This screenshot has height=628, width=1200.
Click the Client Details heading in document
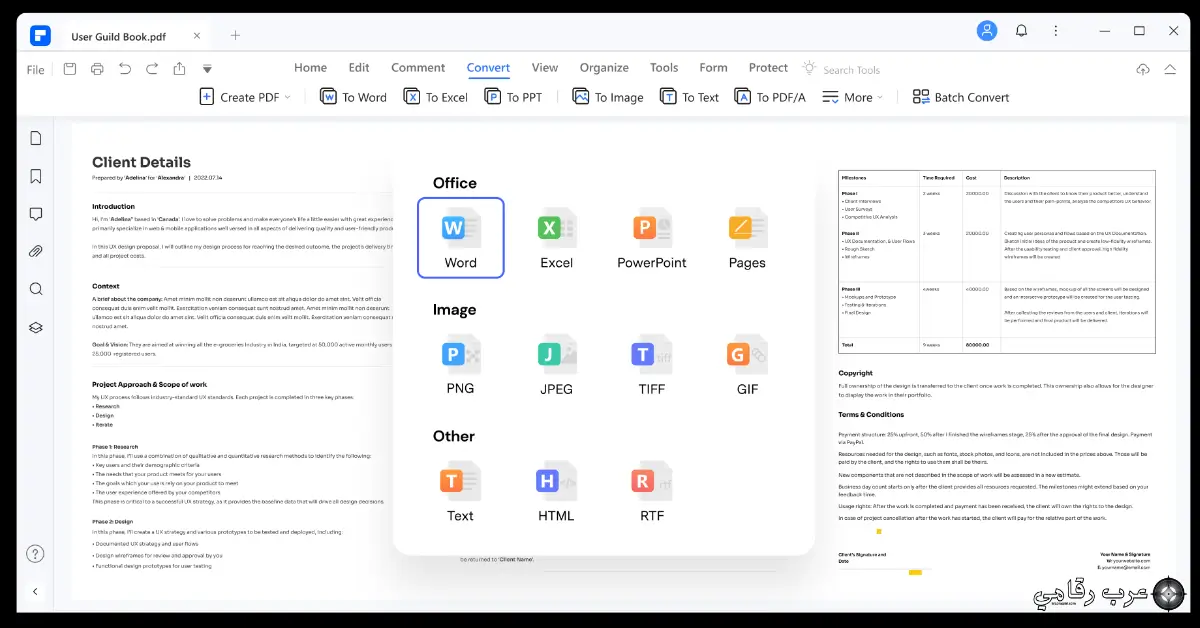point(141,162)
